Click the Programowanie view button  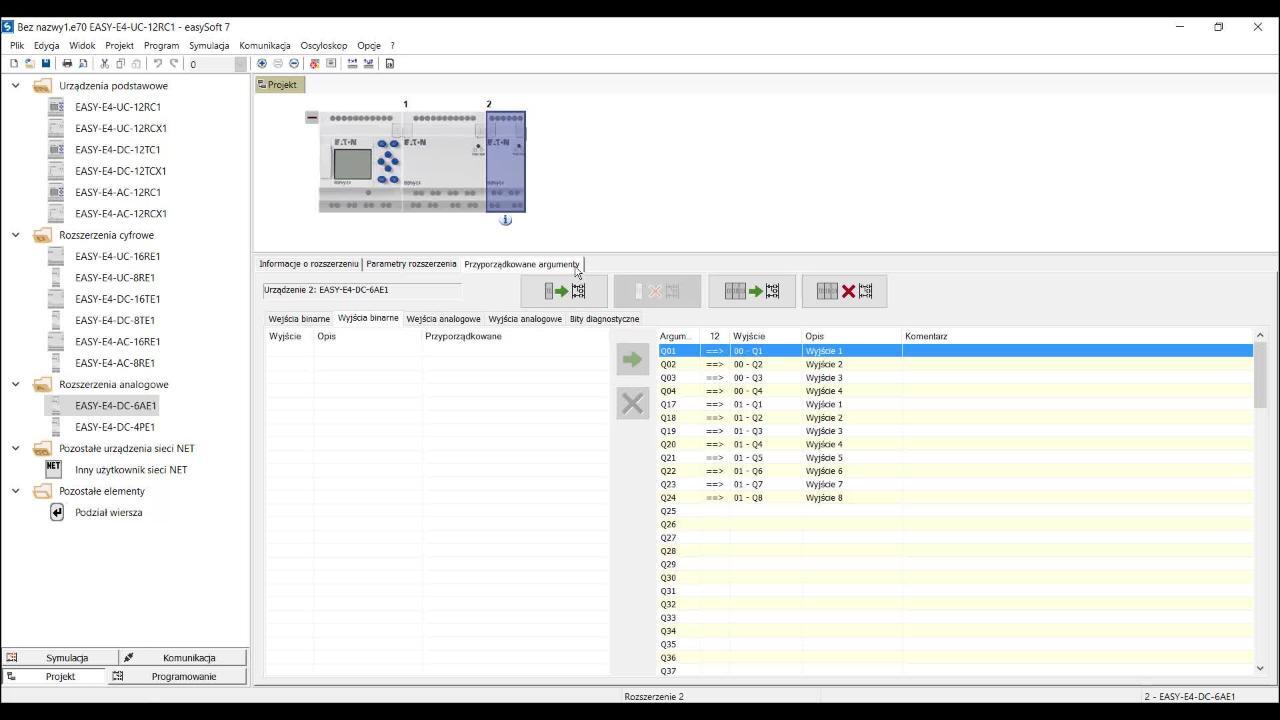pyautogui.click(x=183, y=677)
